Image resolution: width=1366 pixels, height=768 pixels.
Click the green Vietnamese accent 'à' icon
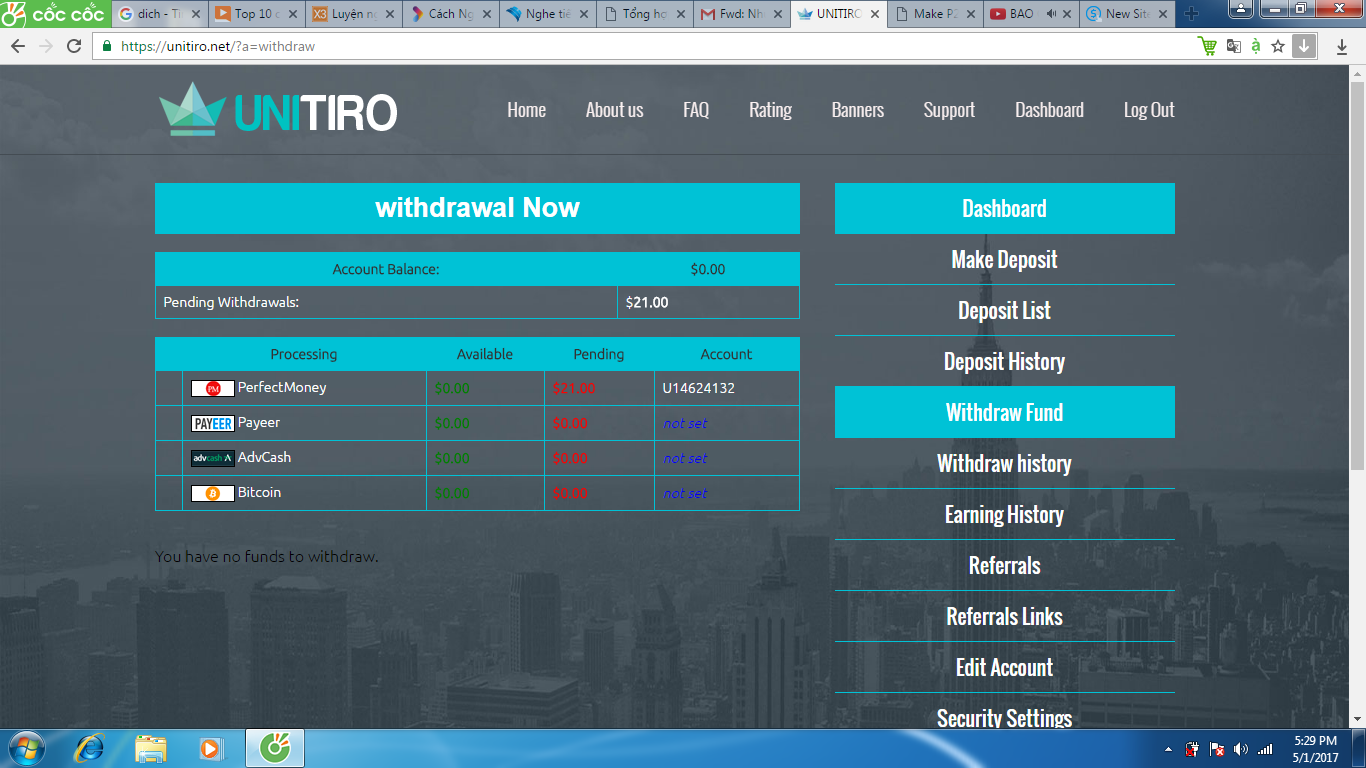coord(1255,46)
